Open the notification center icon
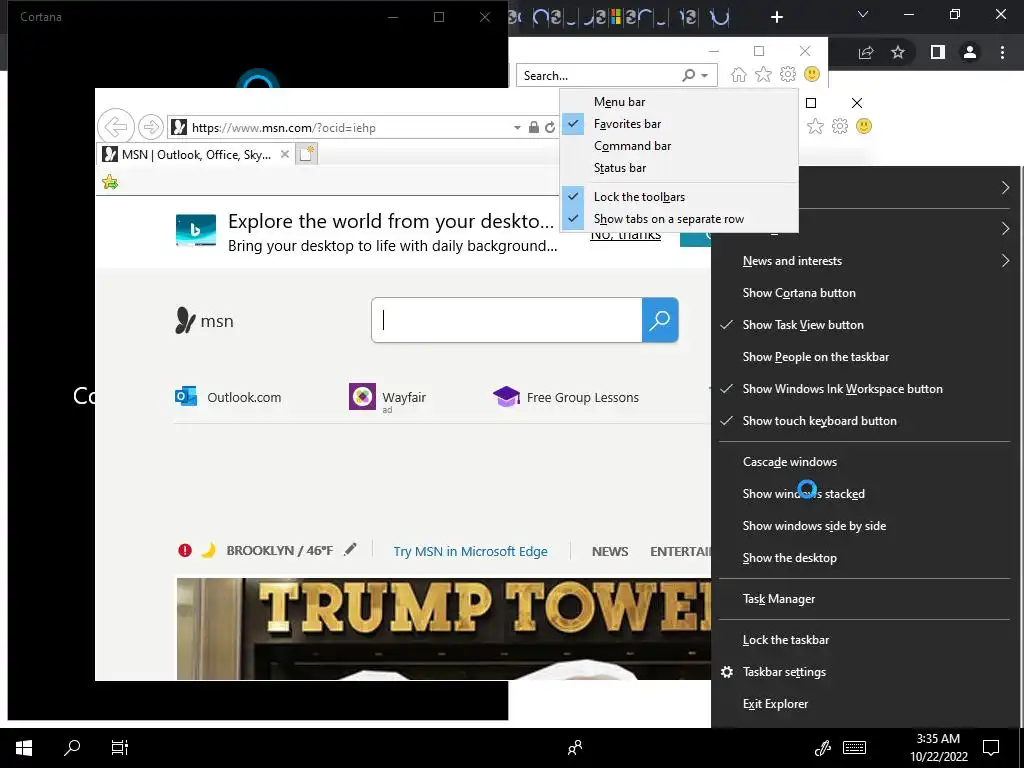The image size is (1024, 768). click(991, 748)
